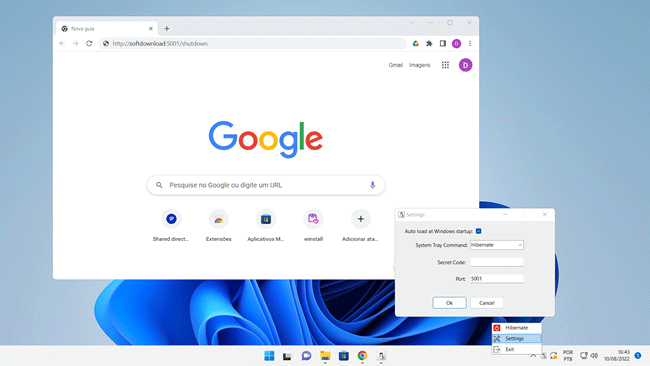Open the Google account avatar on page
This screenshot has width=650, height=366.
click(466, 65)
